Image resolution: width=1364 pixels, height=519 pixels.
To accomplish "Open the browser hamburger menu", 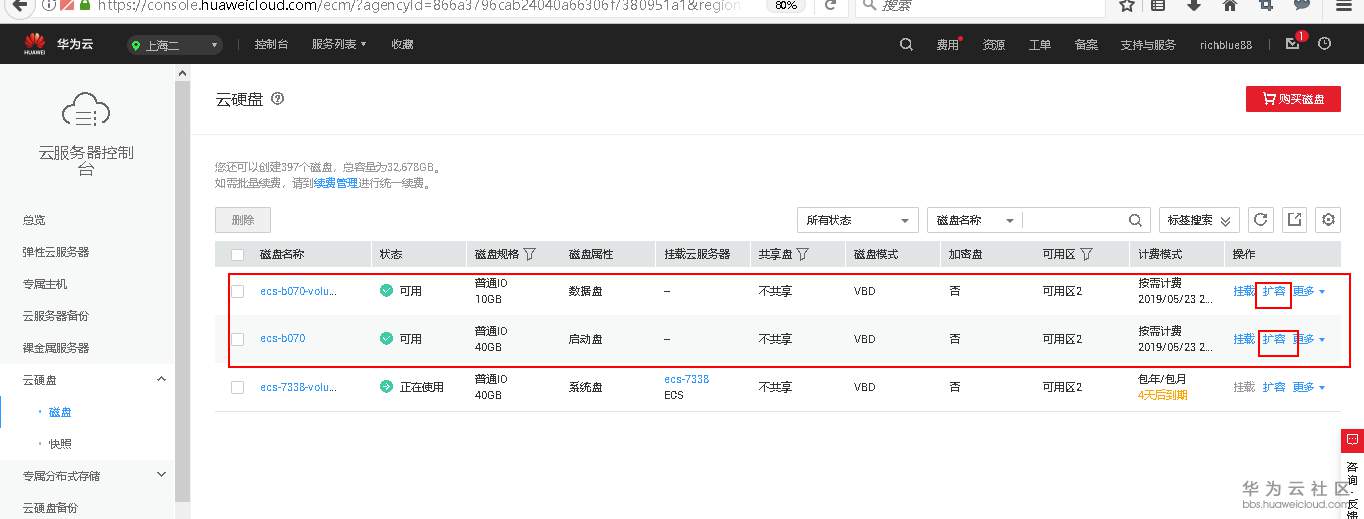I will [x=1344, y=5].
